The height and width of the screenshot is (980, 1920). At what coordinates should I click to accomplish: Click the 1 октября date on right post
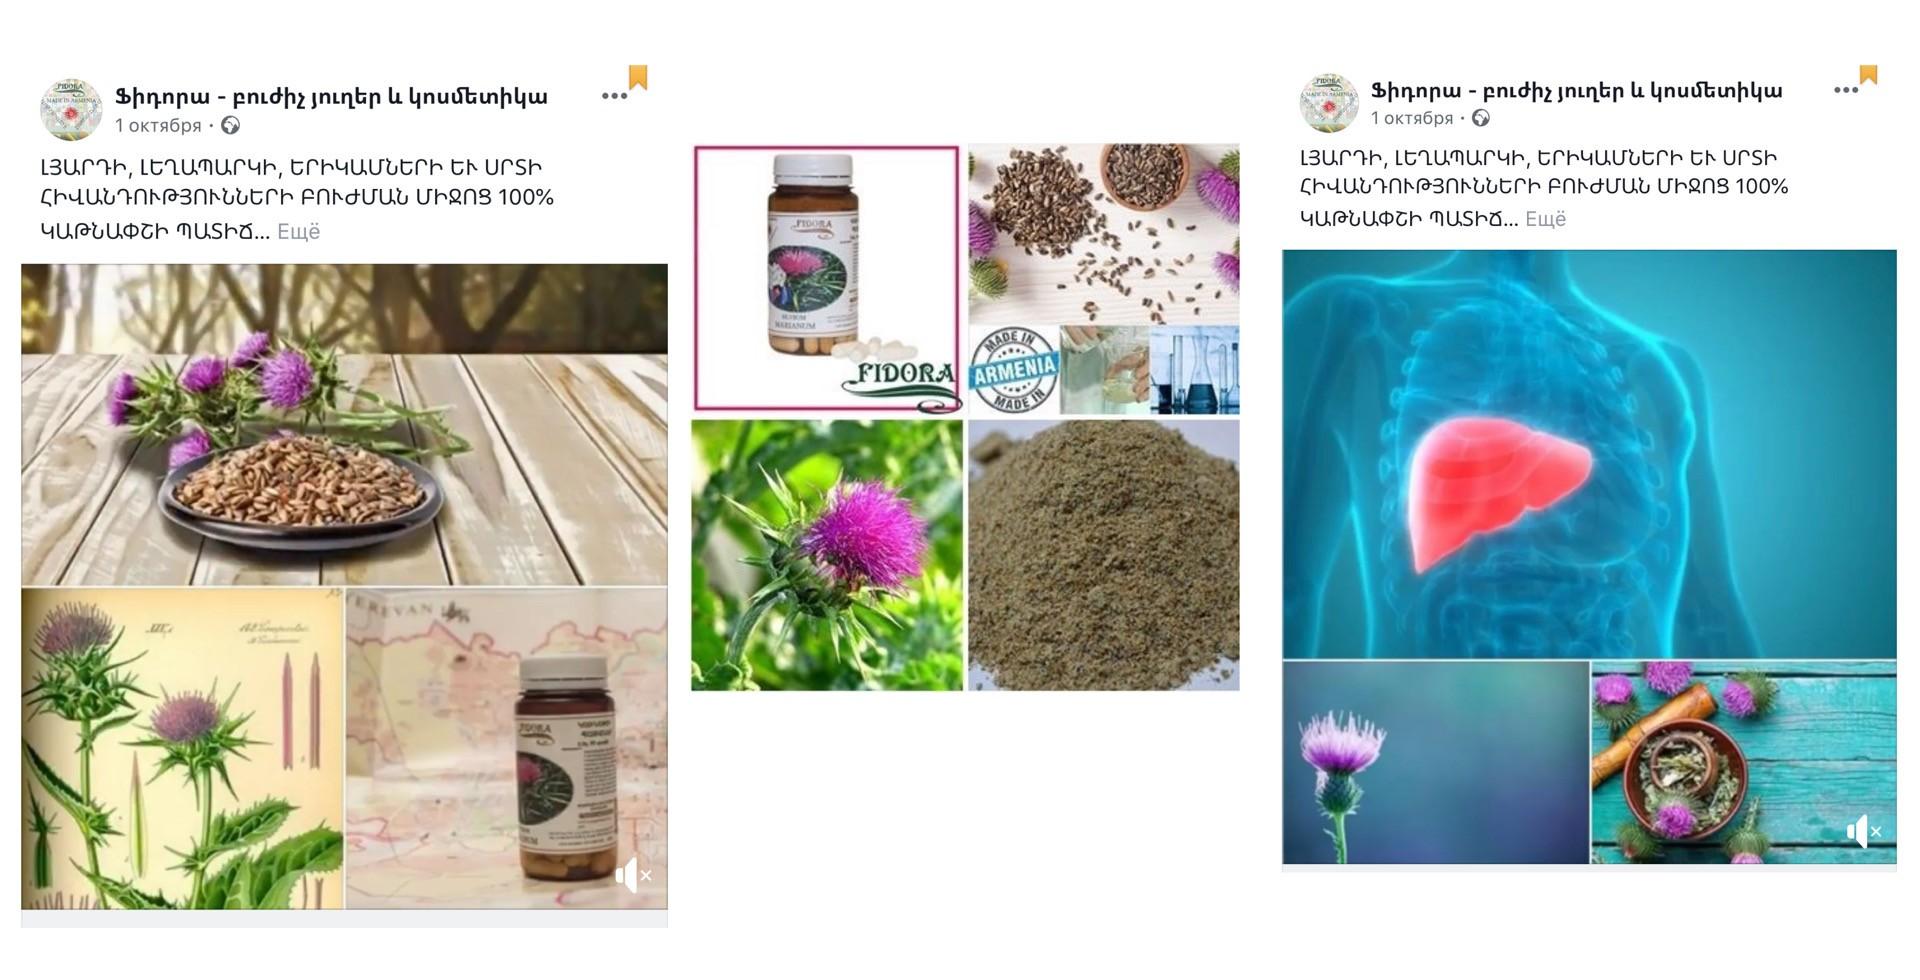click(x=1412, y=118)
